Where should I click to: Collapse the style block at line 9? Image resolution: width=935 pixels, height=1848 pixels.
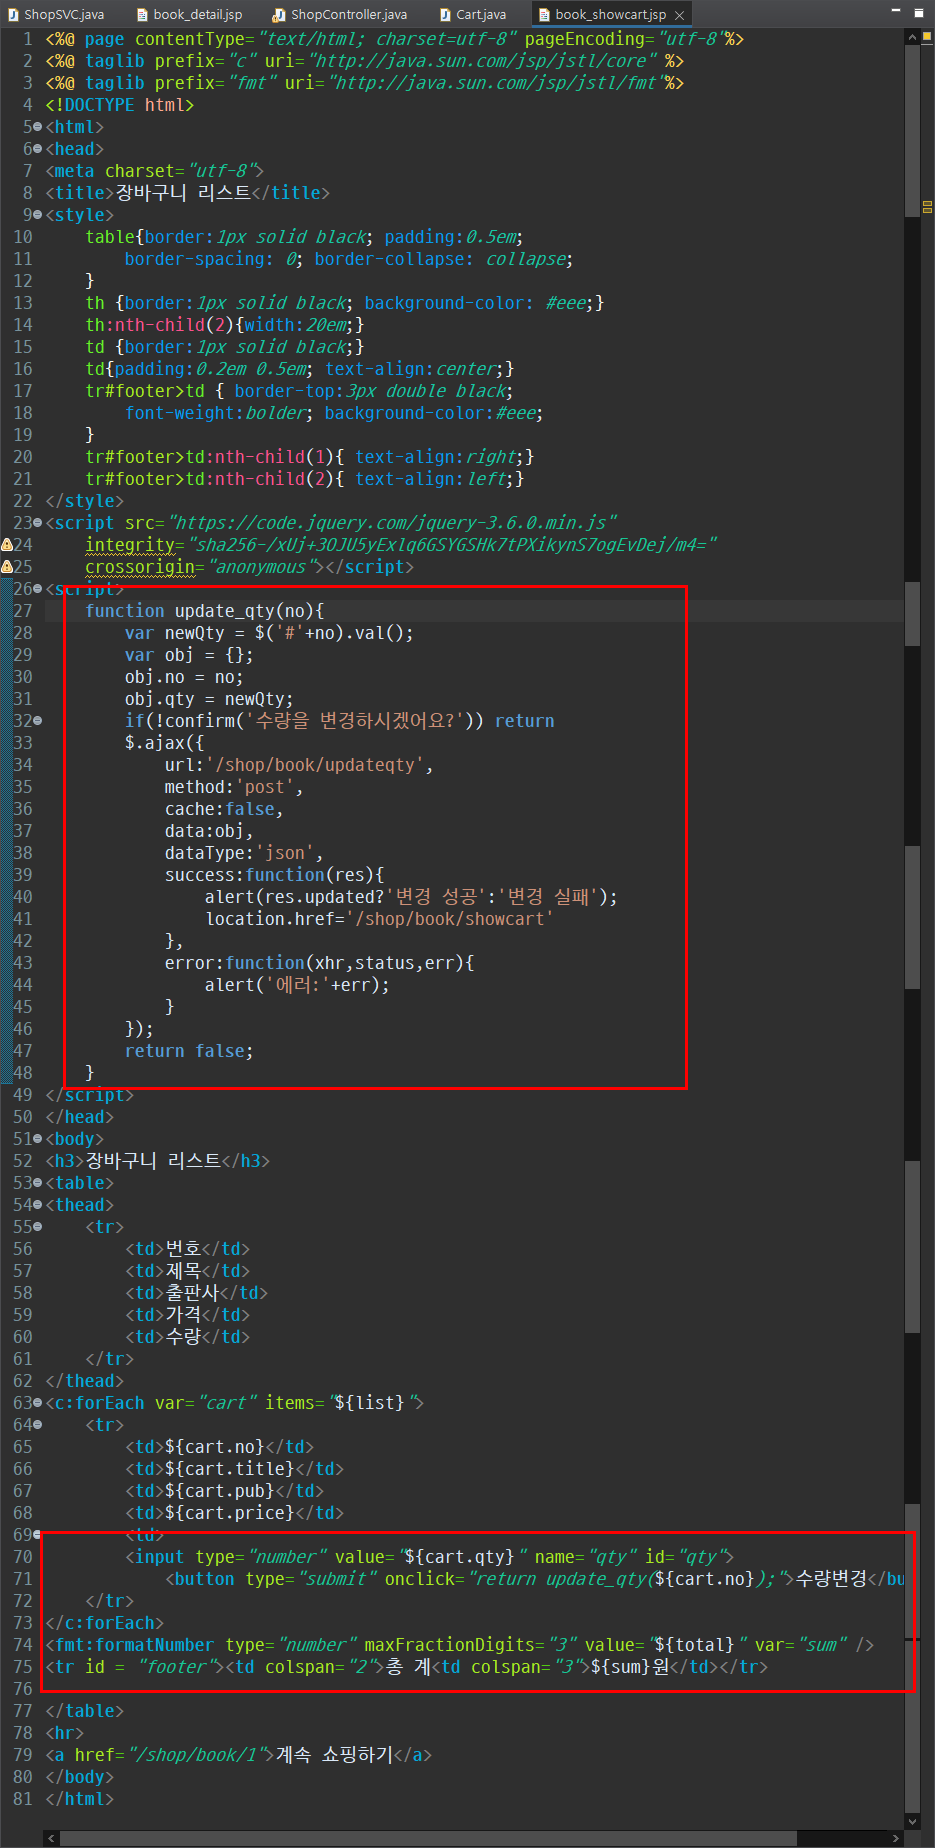point(38,214)
